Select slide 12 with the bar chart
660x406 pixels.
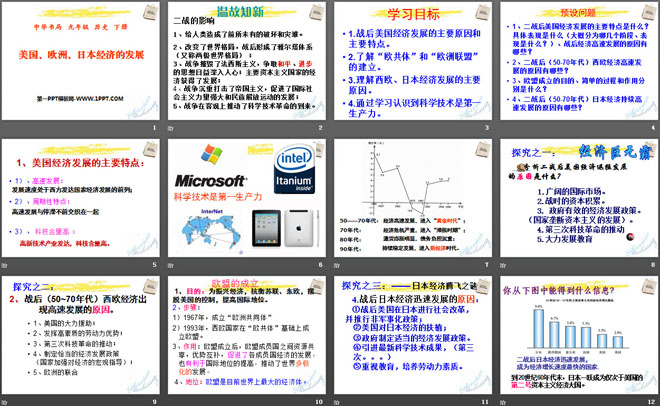coord(579,335)
